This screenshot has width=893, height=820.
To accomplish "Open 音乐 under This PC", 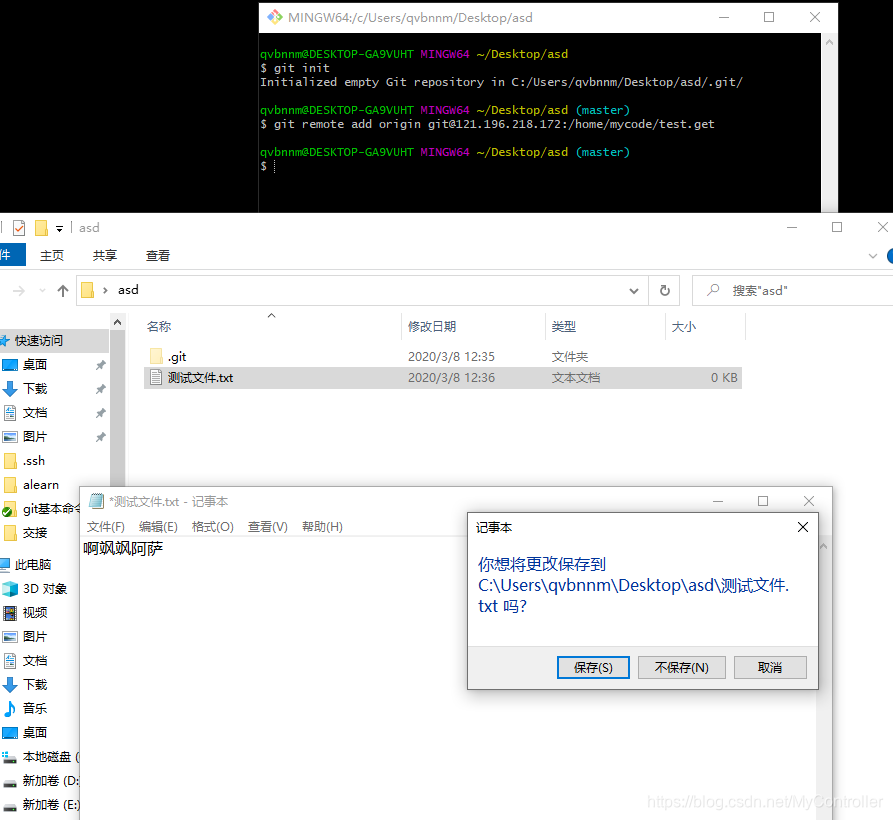I will 35,708.
